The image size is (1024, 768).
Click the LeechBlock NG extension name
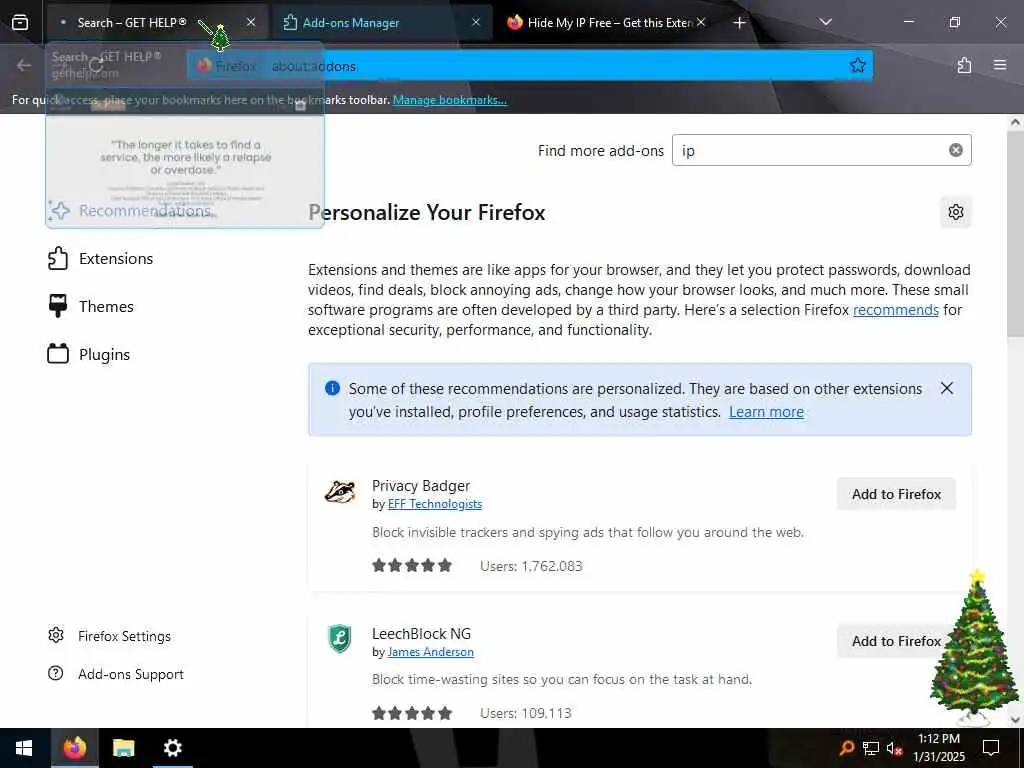(x=421, y=633)
